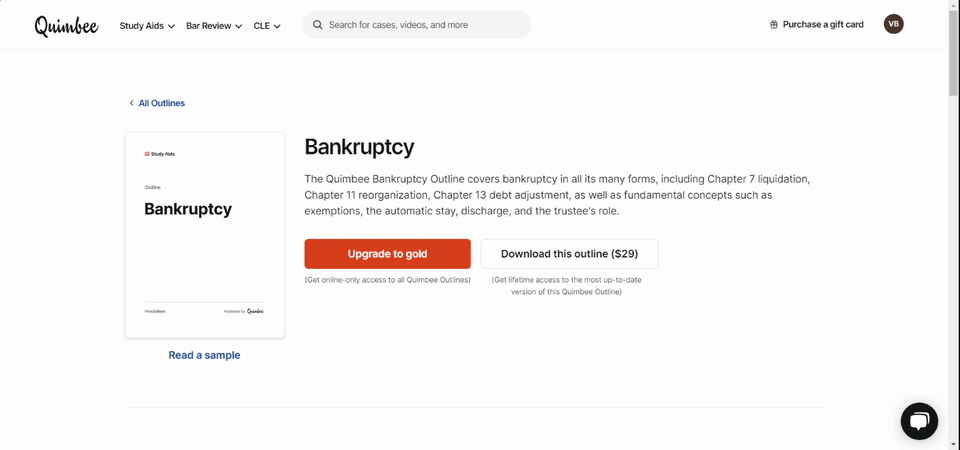This screenshot has height=450, width=960.
Task: Click the Bankruptcy outline cover thumbnail
Action: tap(204, 234)
